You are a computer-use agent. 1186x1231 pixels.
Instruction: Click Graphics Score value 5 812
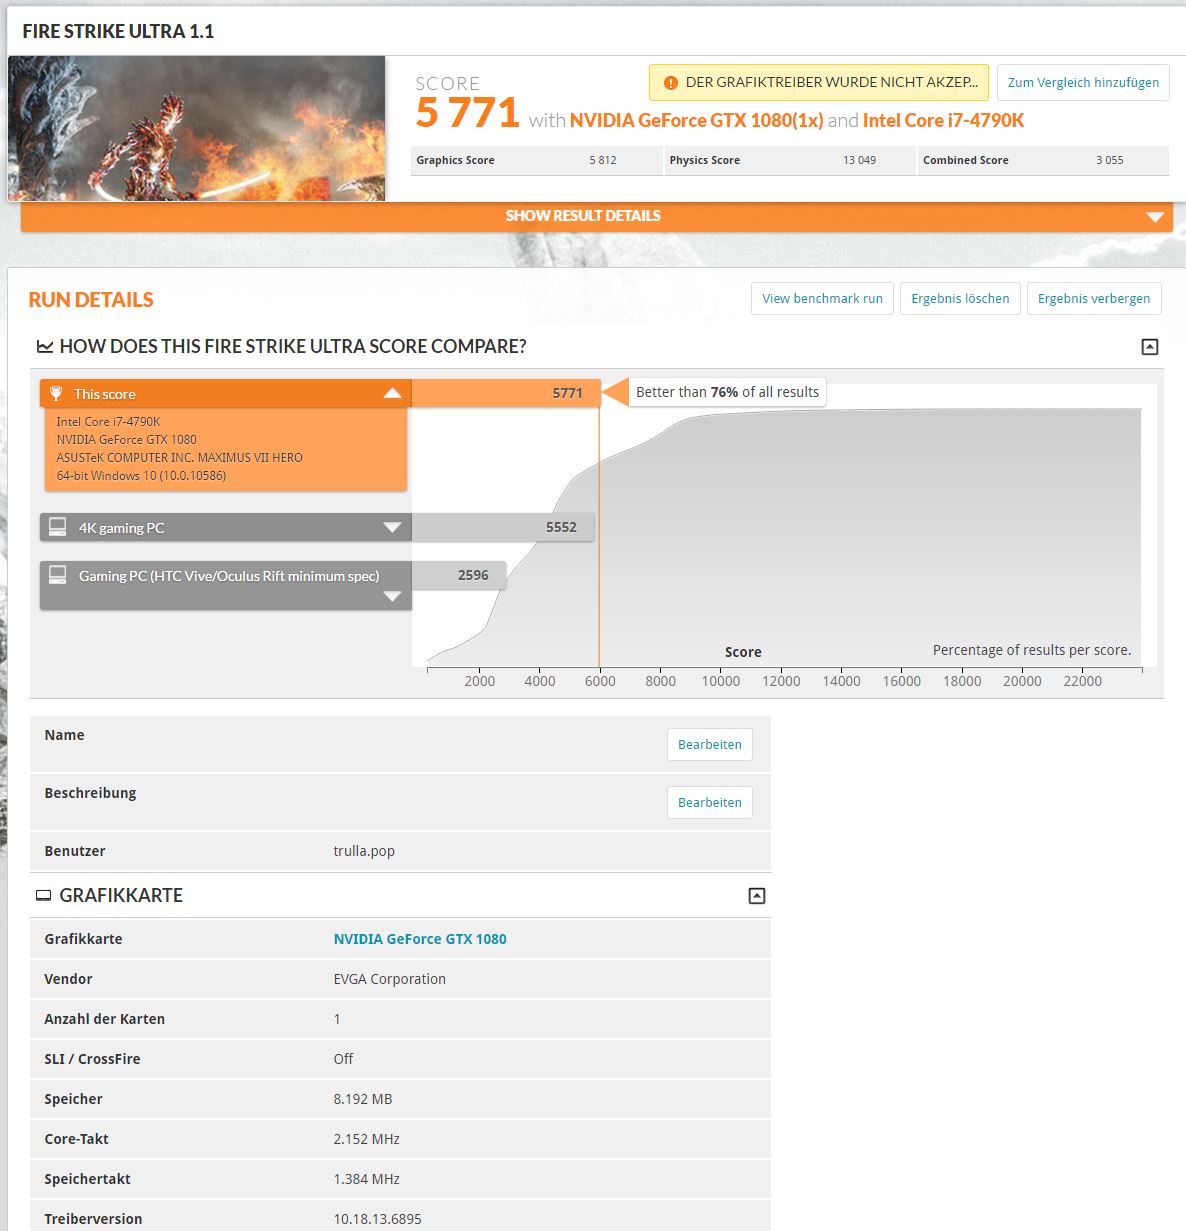(x=603, y=160)
